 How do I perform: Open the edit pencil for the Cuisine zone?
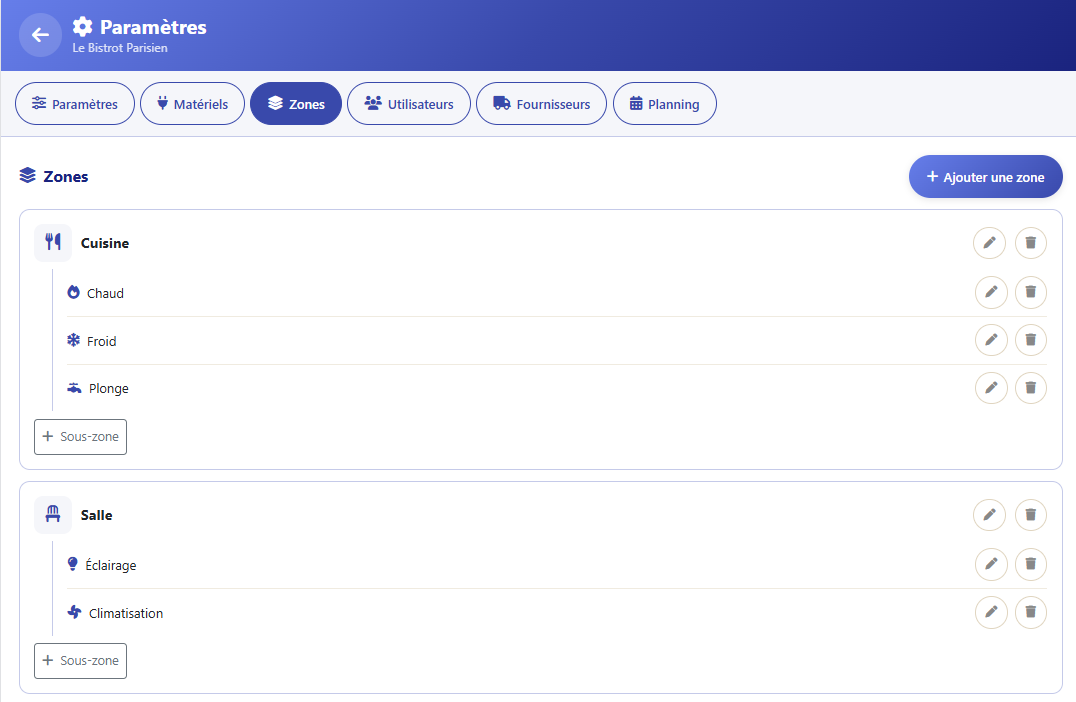click(989, 242)
